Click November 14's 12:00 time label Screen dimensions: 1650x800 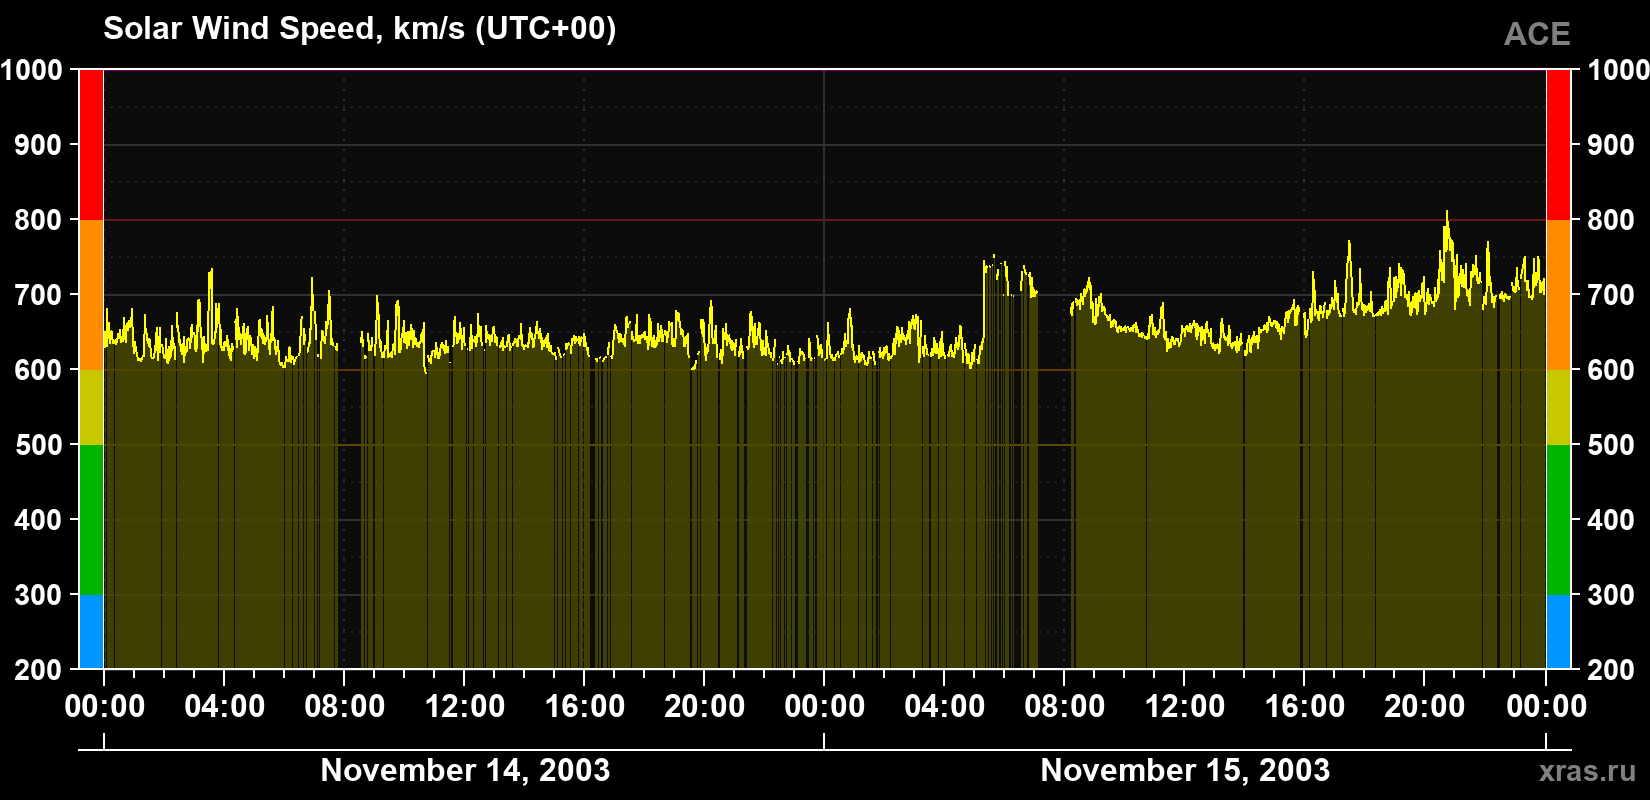tap(465, 707)
